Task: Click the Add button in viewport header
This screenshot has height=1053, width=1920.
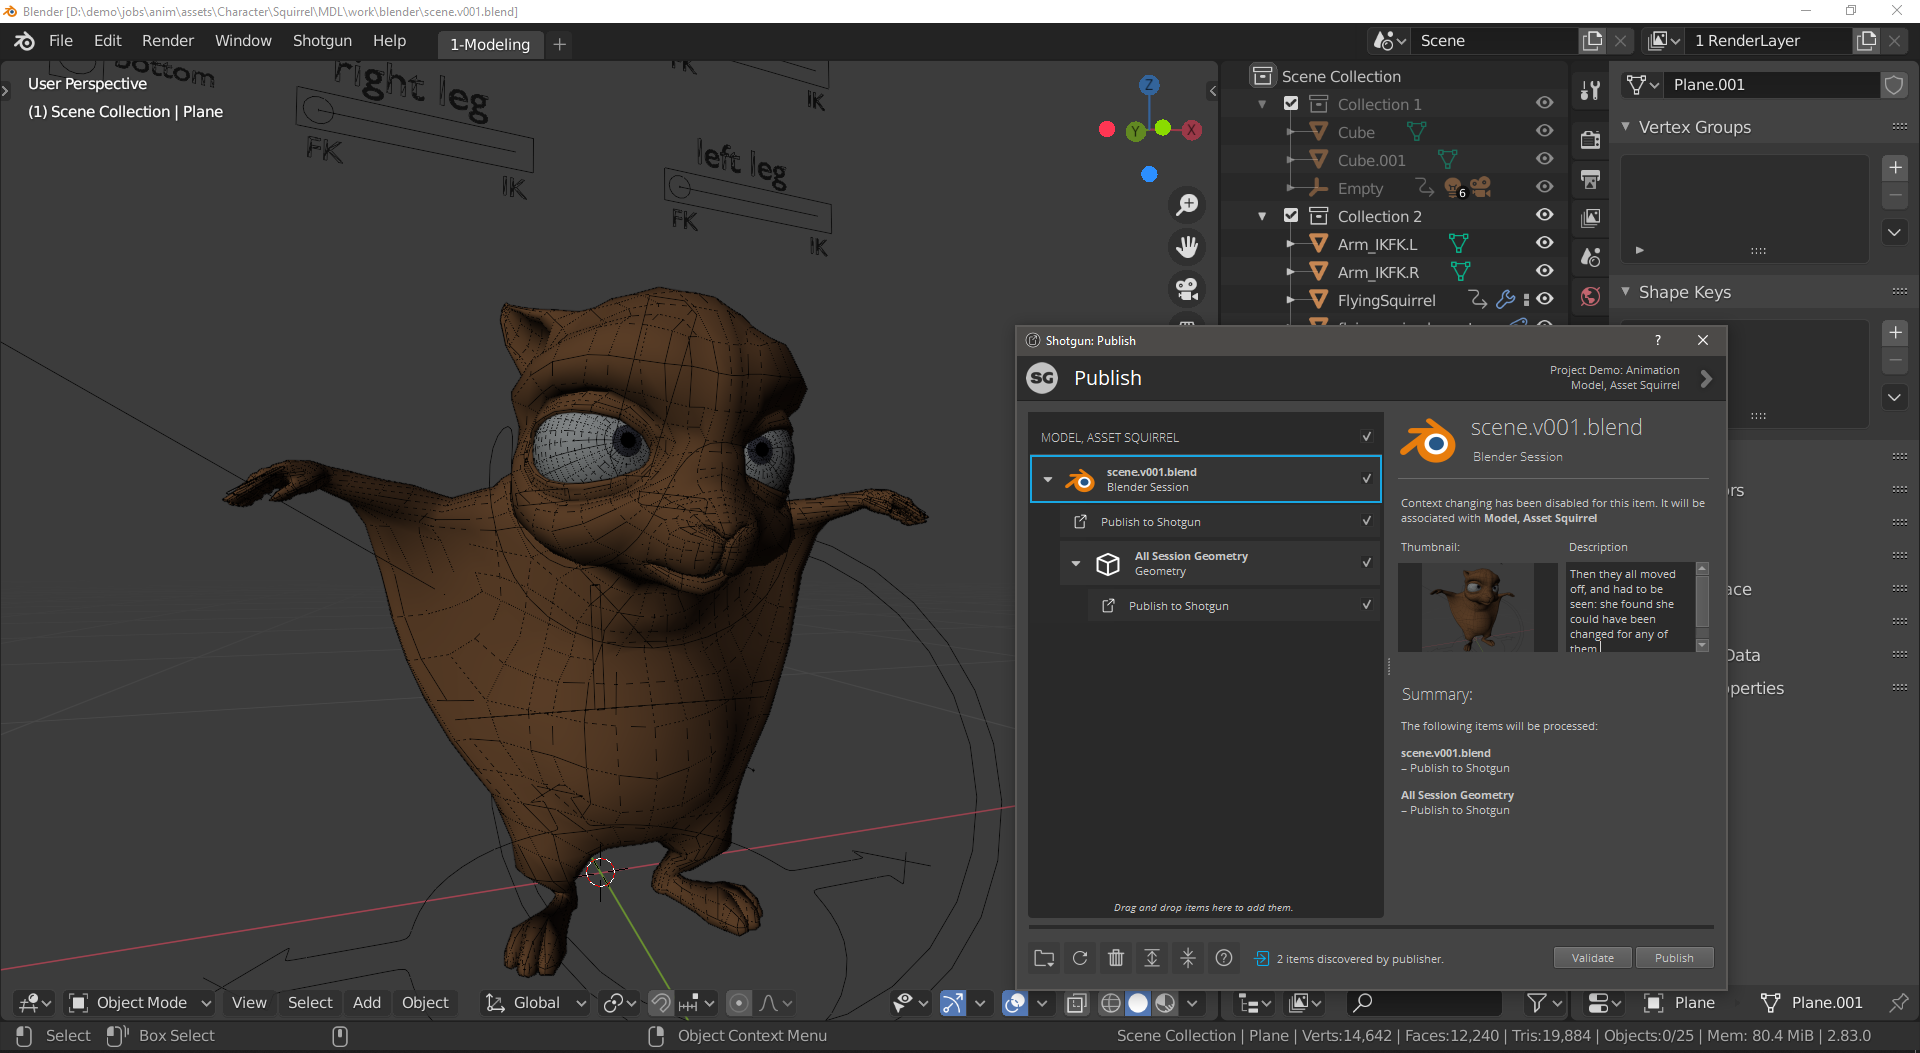Action: (367, 1003)
